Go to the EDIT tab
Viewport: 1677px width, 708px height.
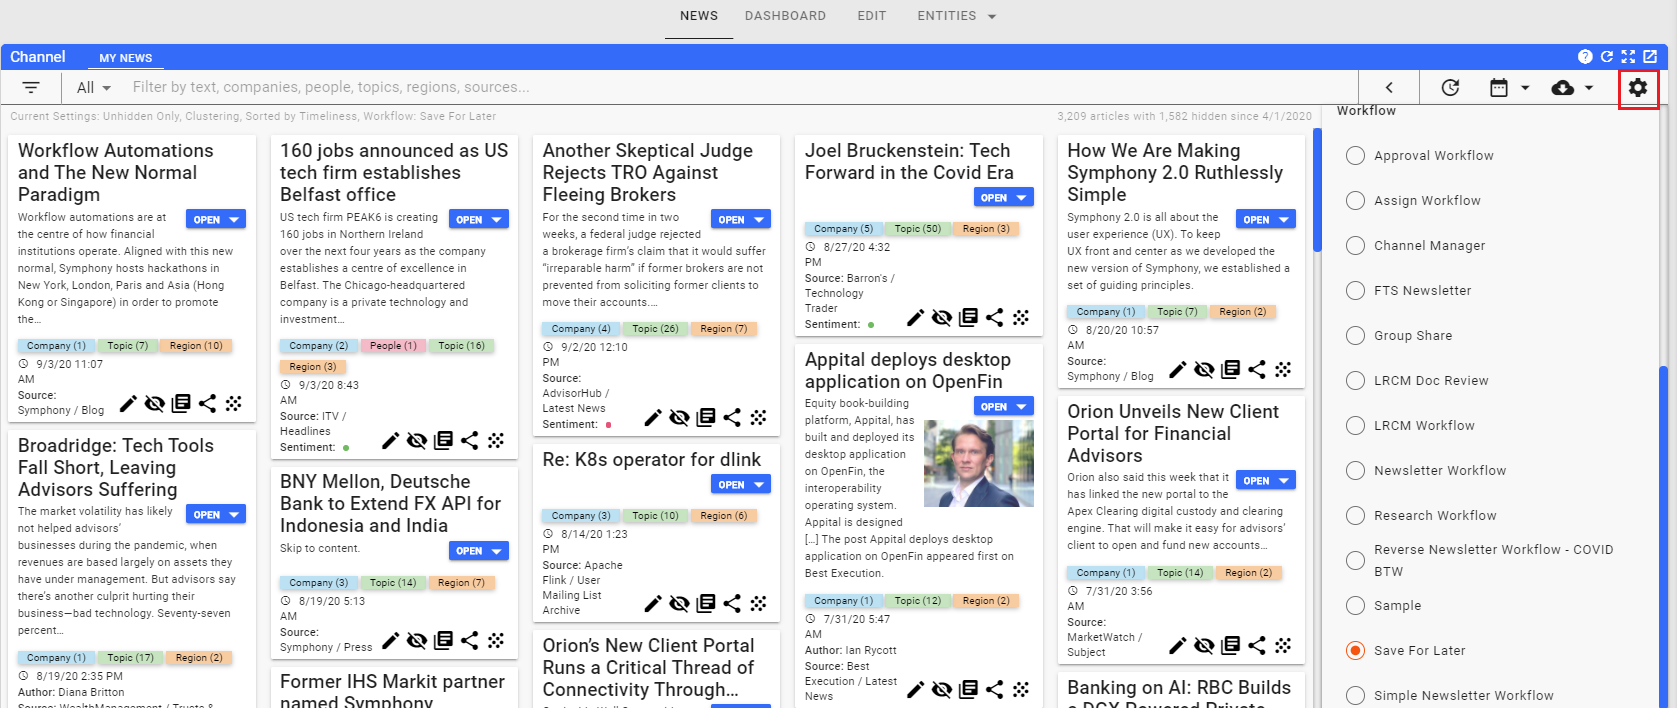coord(872,16)
